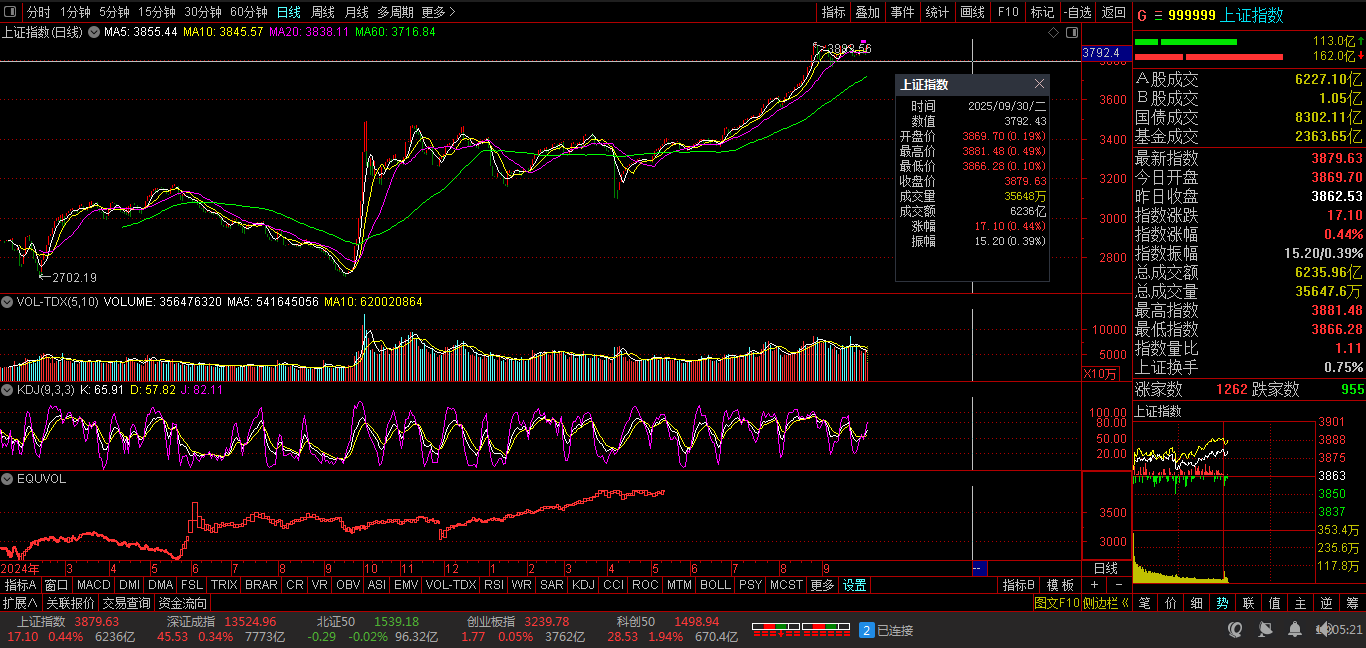Click the plus button to add indicator pane
The height and width of the screenshot is (648, 1366).
[x=1094, y=585]
